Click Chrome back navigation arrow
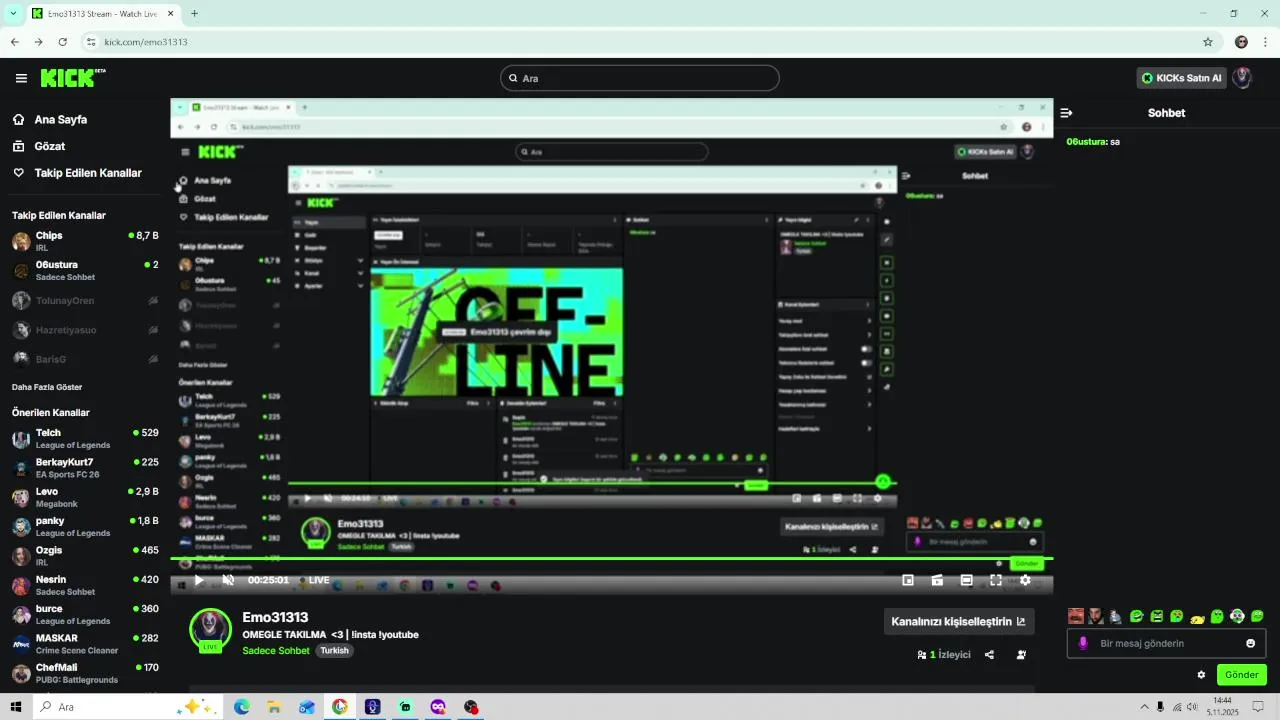 point(14,42)
